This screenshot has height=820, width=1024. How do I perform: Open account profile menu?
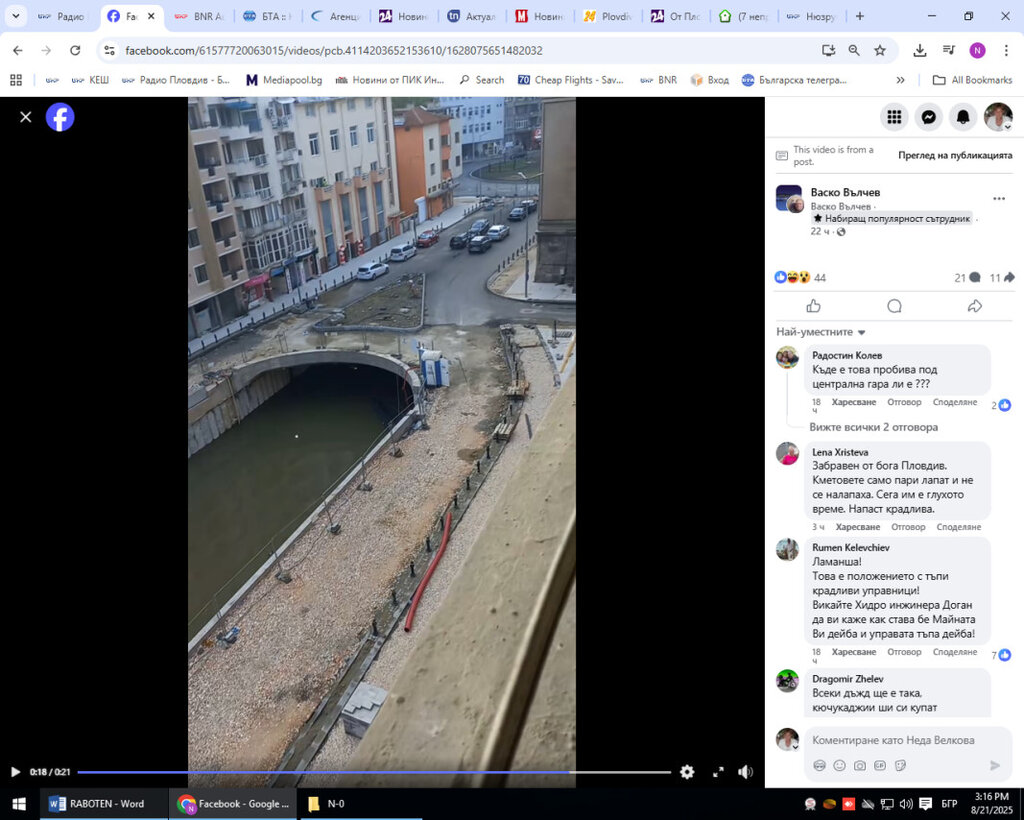coord(998,117)
